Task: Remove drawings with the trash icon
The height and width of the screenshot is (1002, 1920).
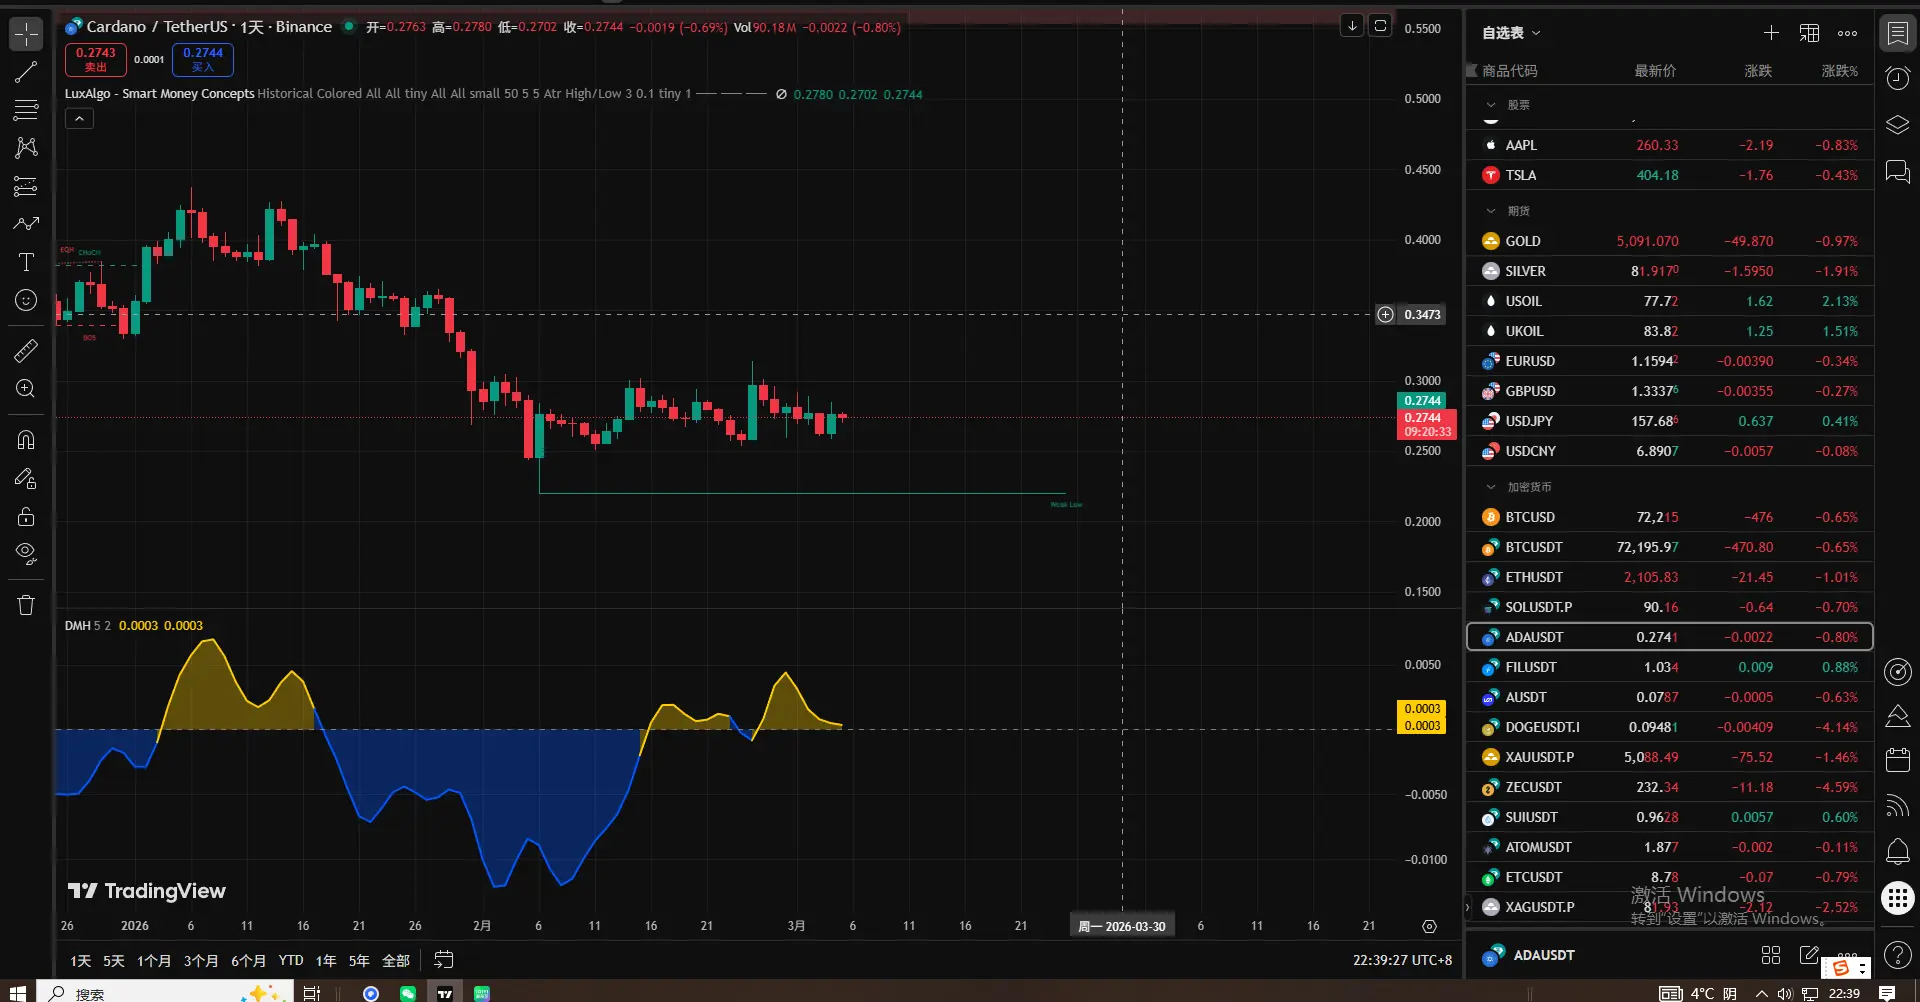Action: coord(26,605)
